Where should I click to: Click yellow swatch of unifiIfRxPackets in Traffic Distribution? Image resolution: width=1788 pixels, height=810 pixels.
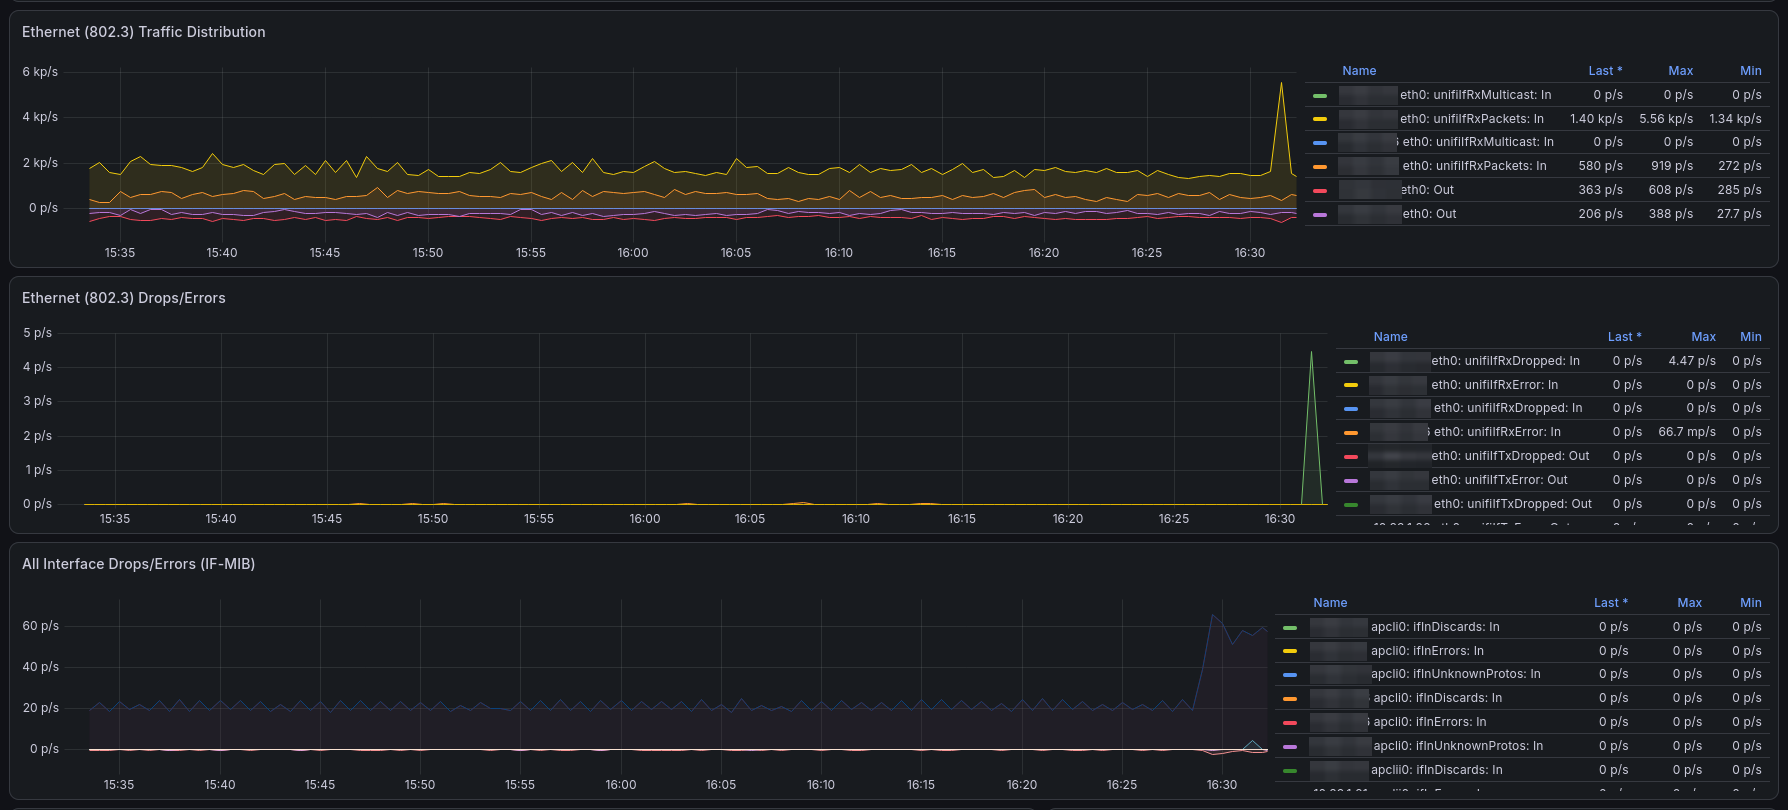[x=1320, y=119]
